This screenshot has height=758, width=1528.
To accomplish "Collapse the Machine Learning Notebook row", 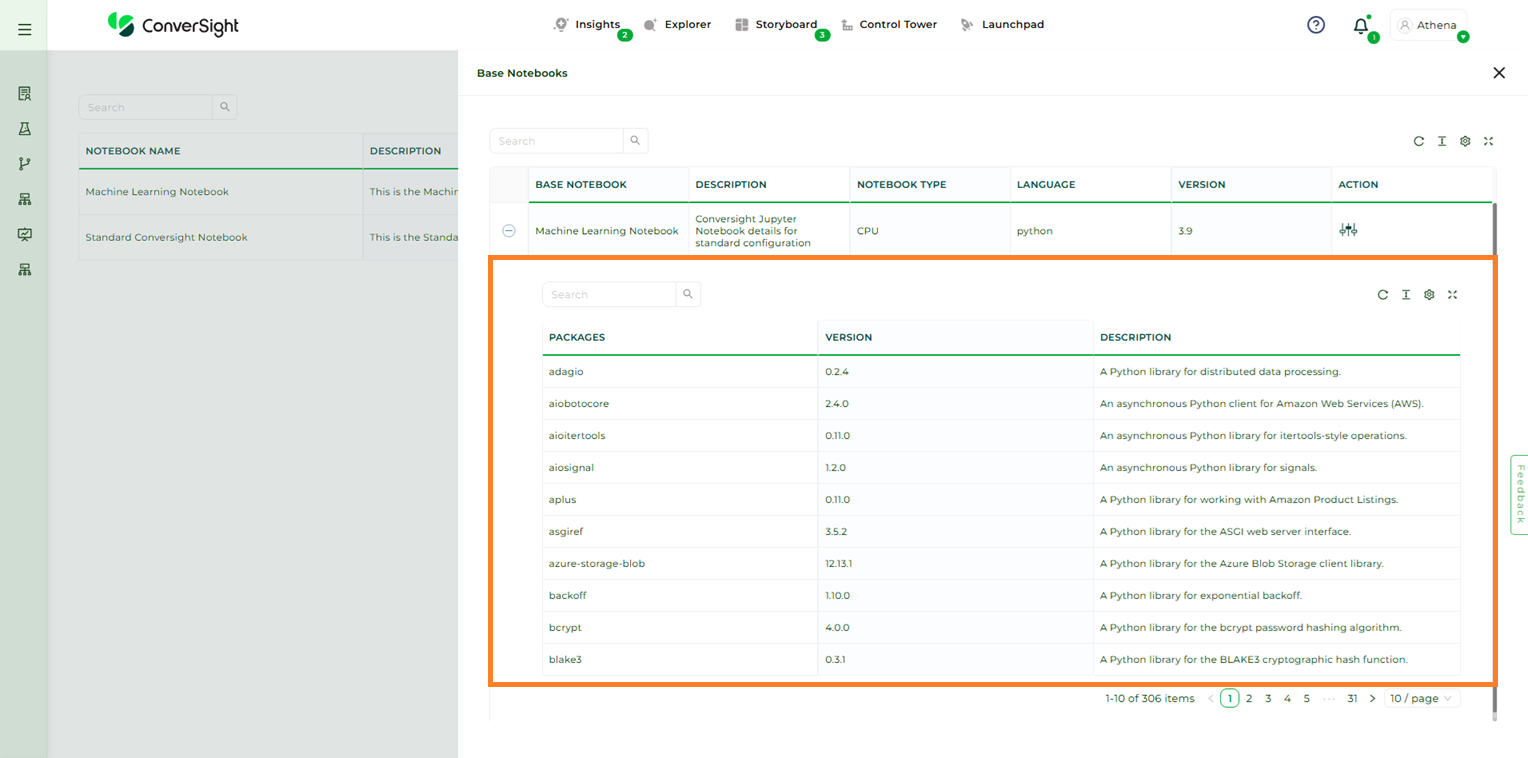I will click(508, 231).
